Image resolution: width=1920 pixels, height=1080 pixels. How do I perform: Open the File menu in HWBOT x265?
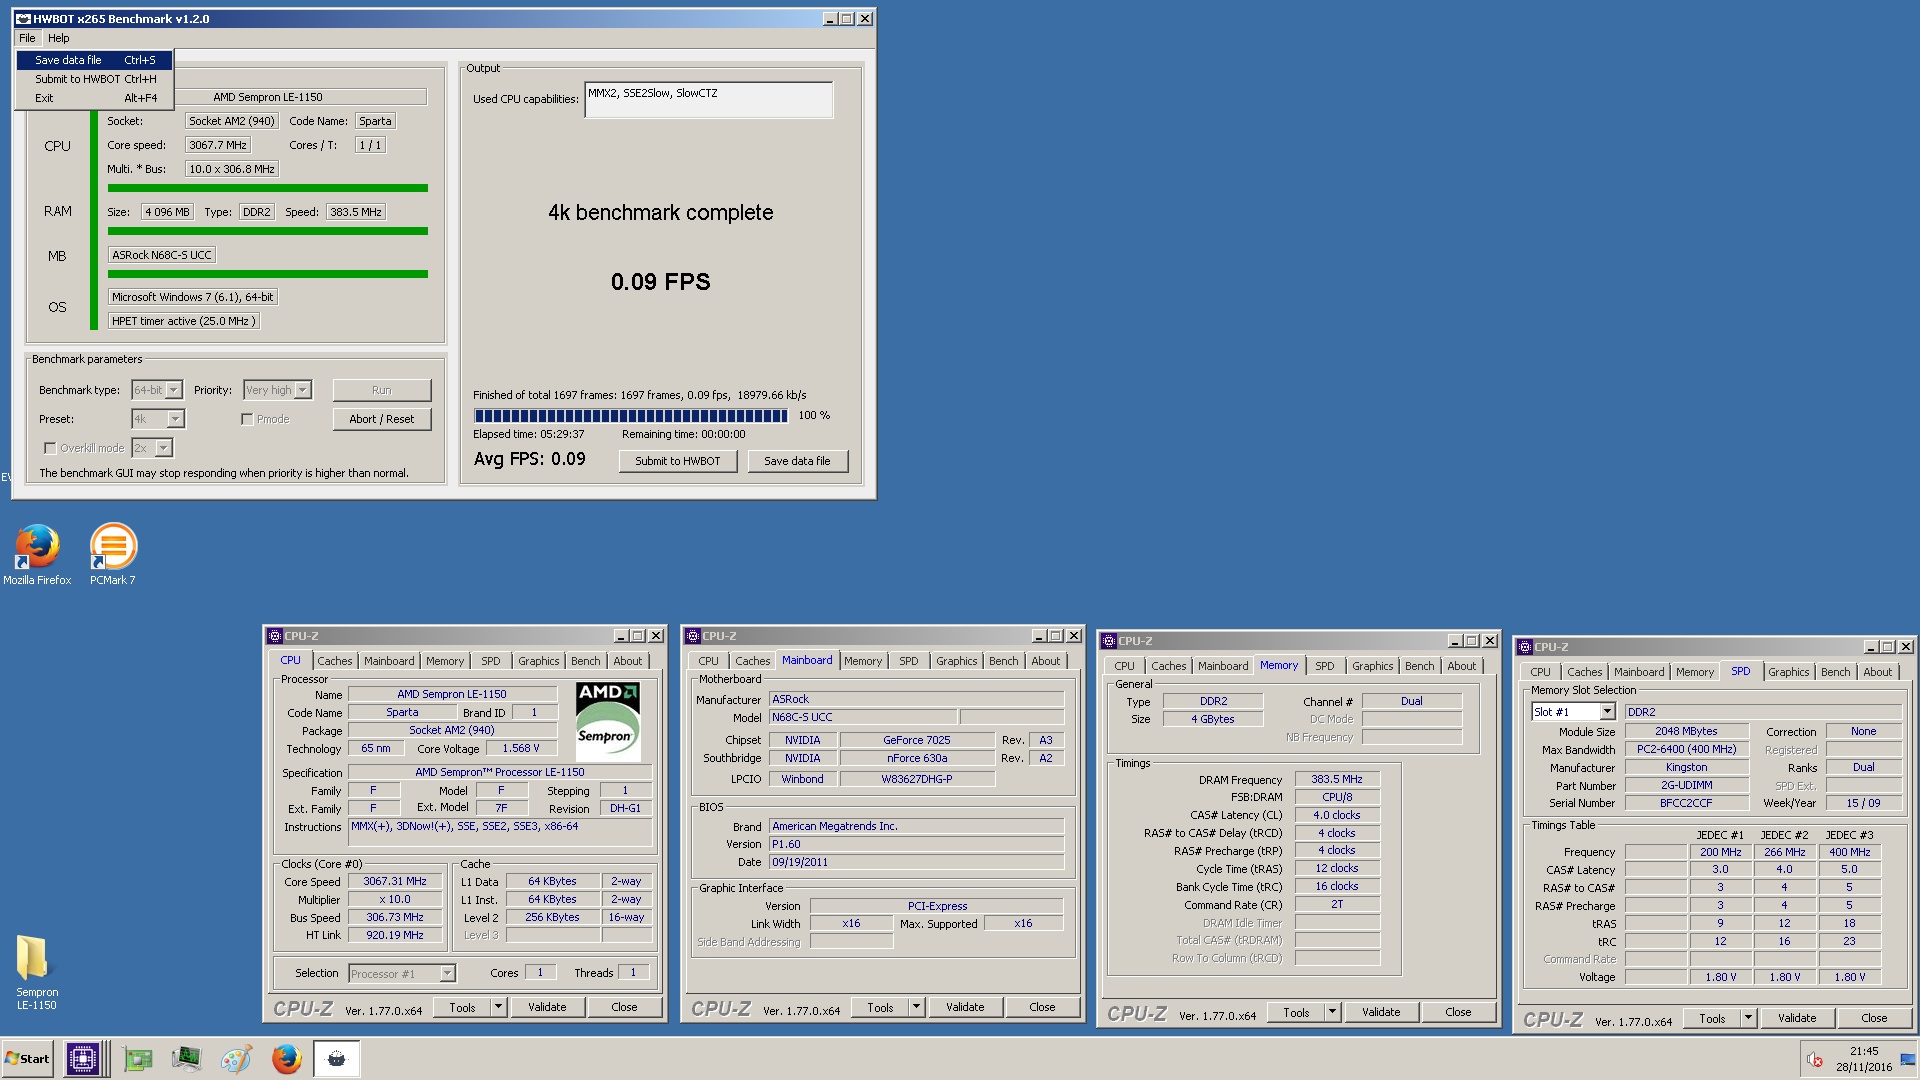pos(27,38)
